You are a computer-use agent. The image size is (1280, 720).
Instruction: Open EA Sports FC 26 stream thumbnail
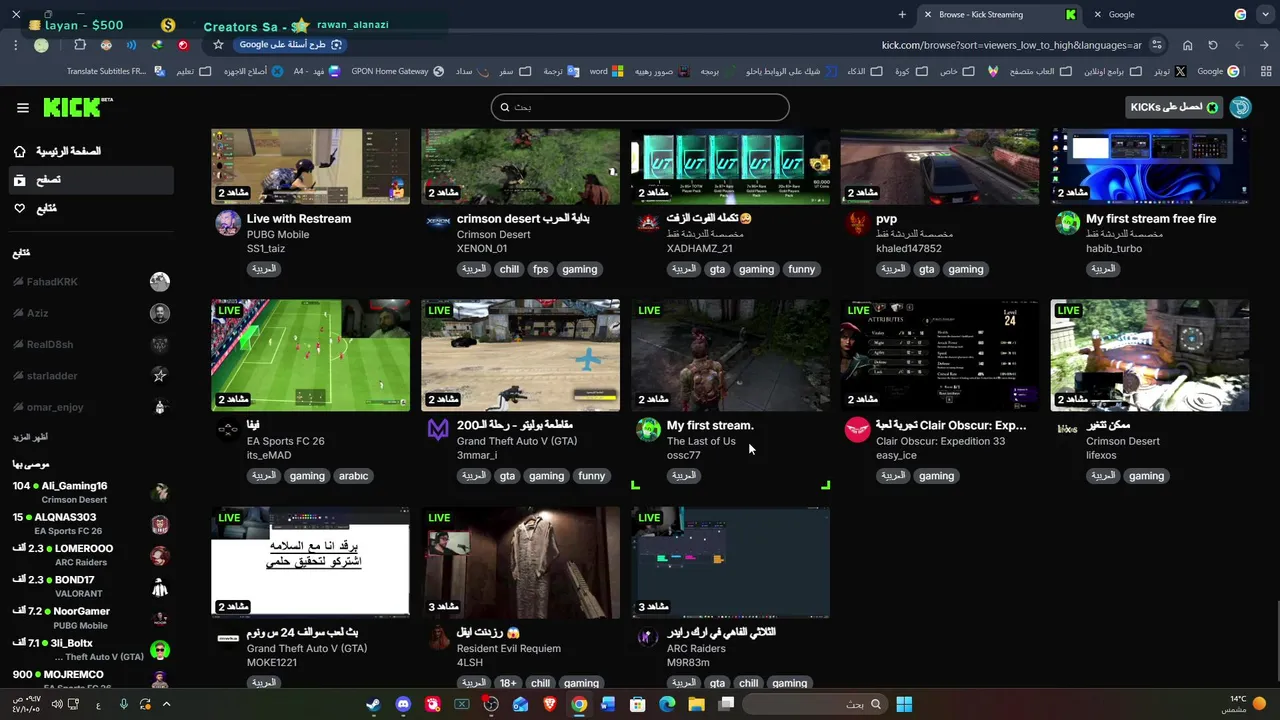click(310, 355)
